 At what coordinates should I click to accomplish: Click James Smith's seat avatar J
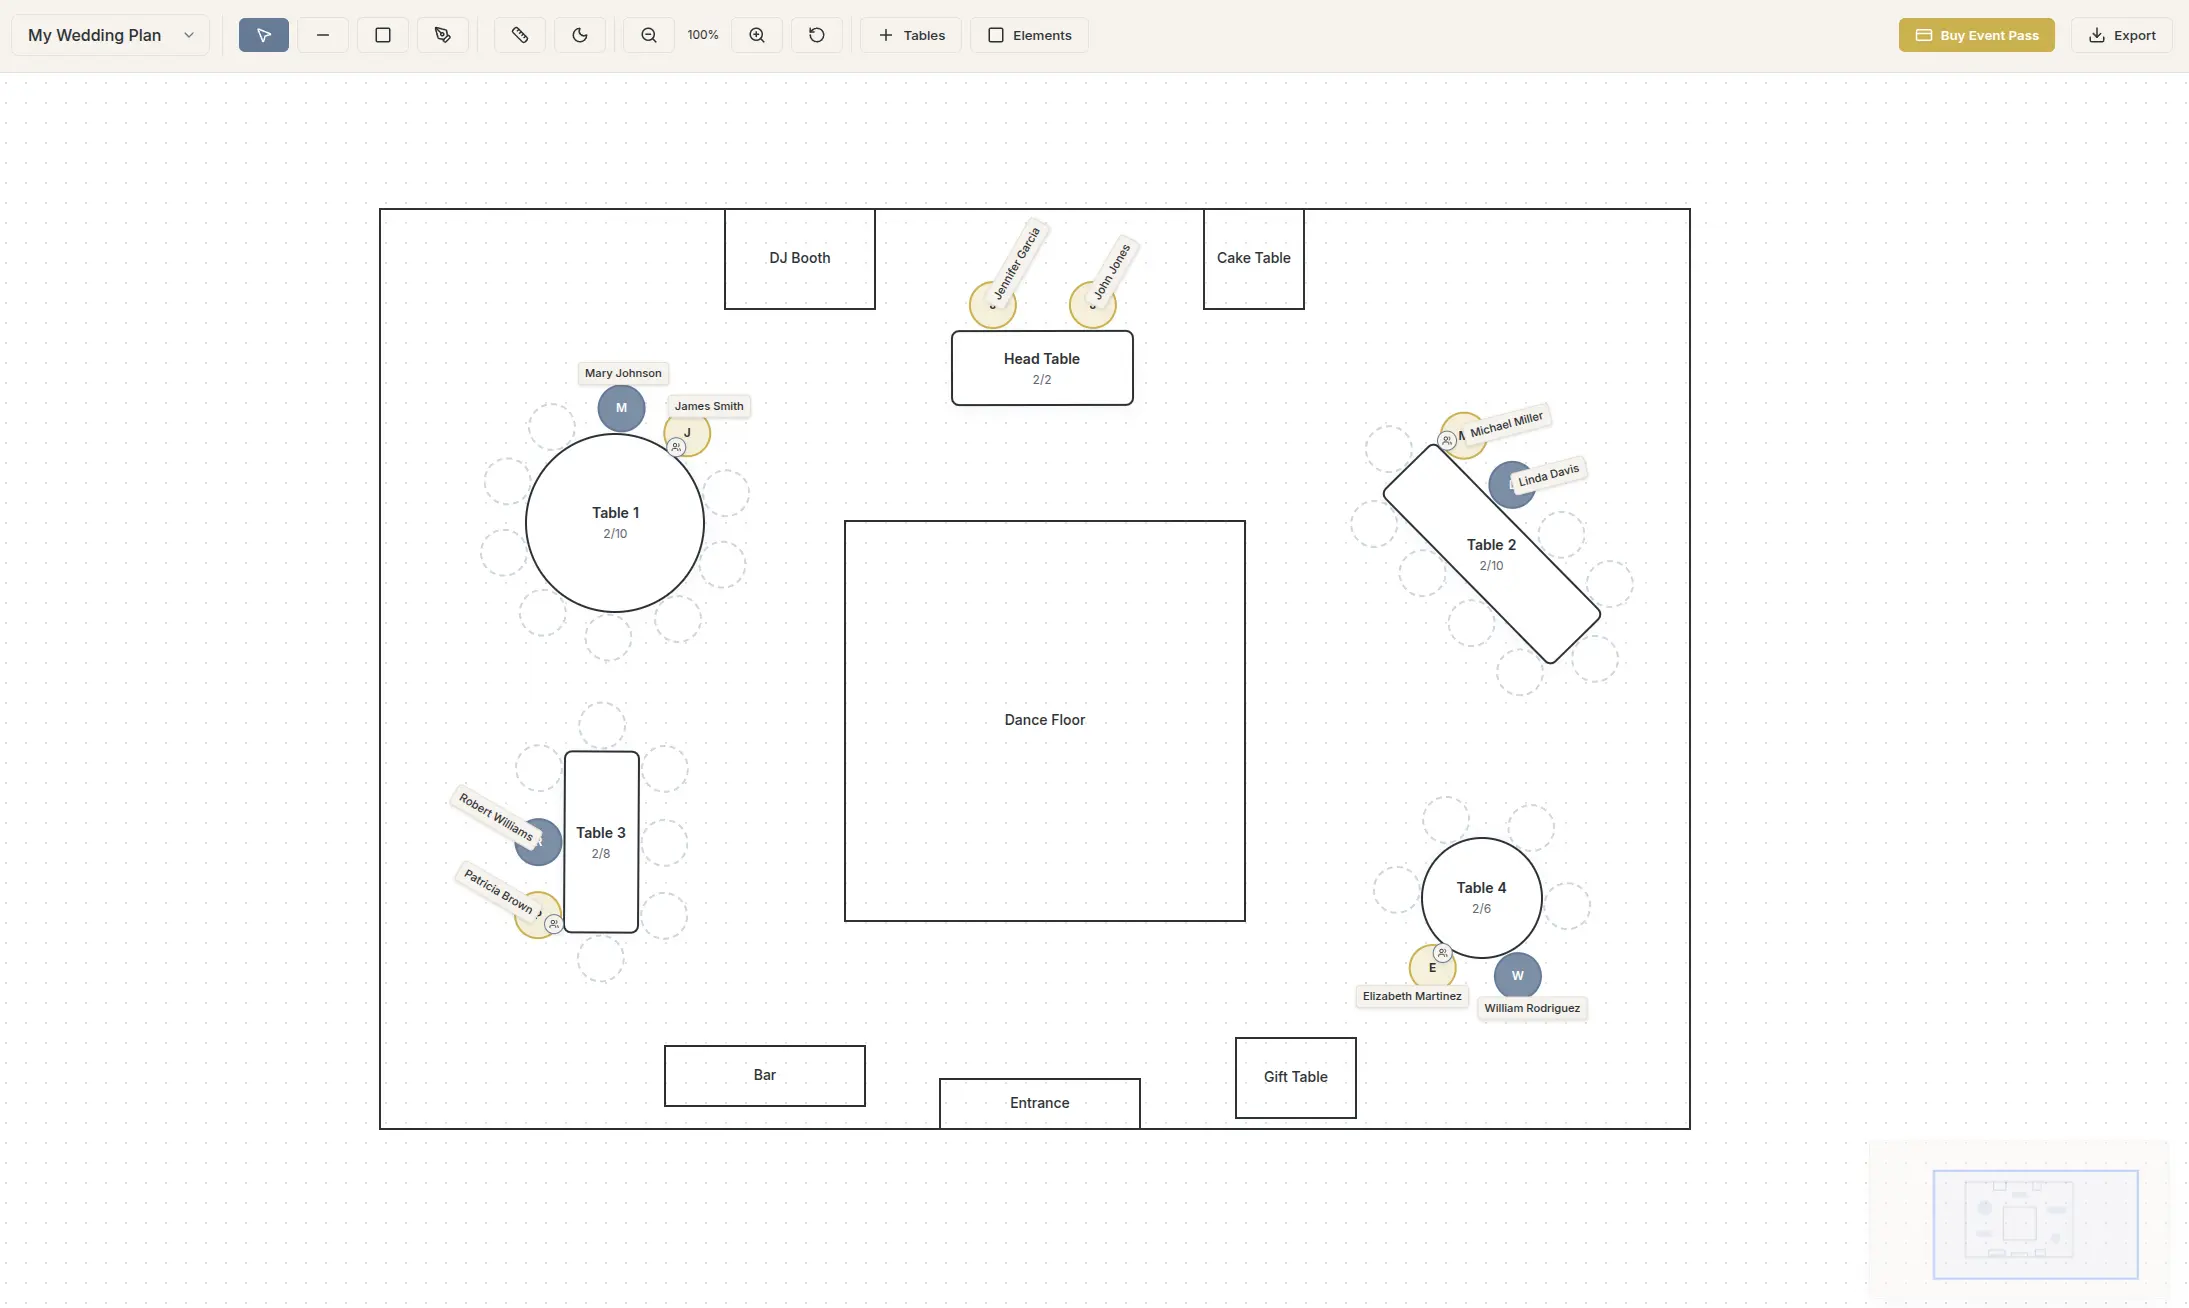point(687,433)
